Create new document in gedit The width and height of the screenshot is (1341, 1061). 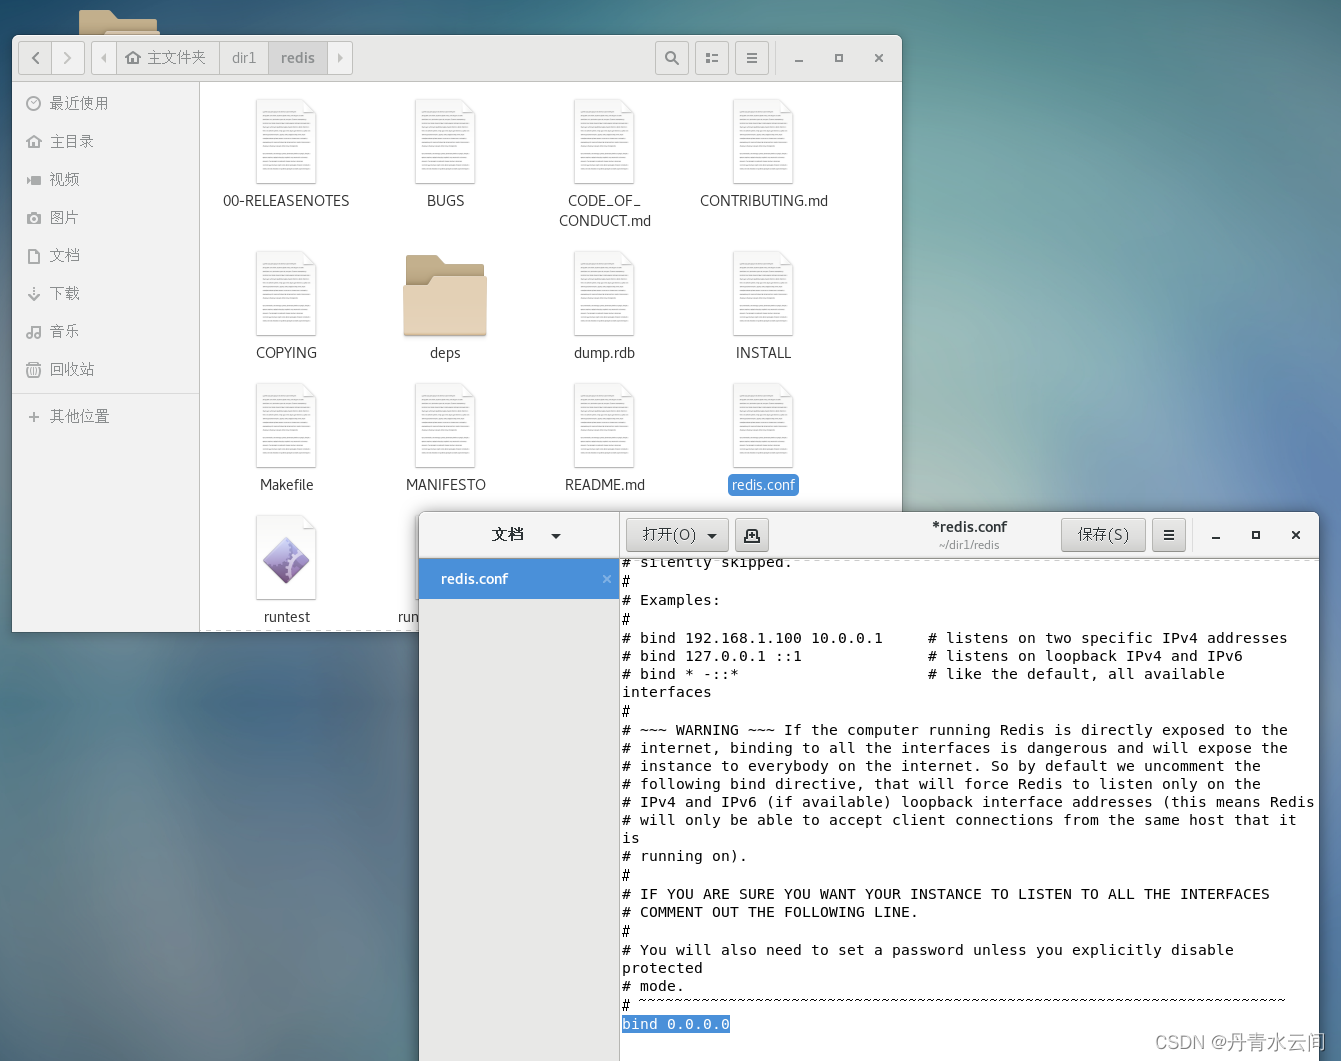tap(752, 535)
